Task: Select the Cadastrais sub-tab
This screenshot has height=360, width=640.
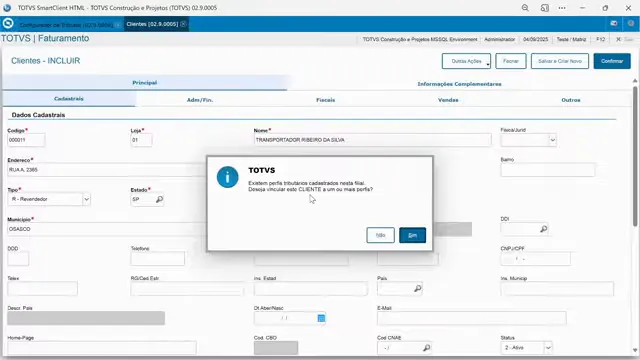Action: point(69,99)
